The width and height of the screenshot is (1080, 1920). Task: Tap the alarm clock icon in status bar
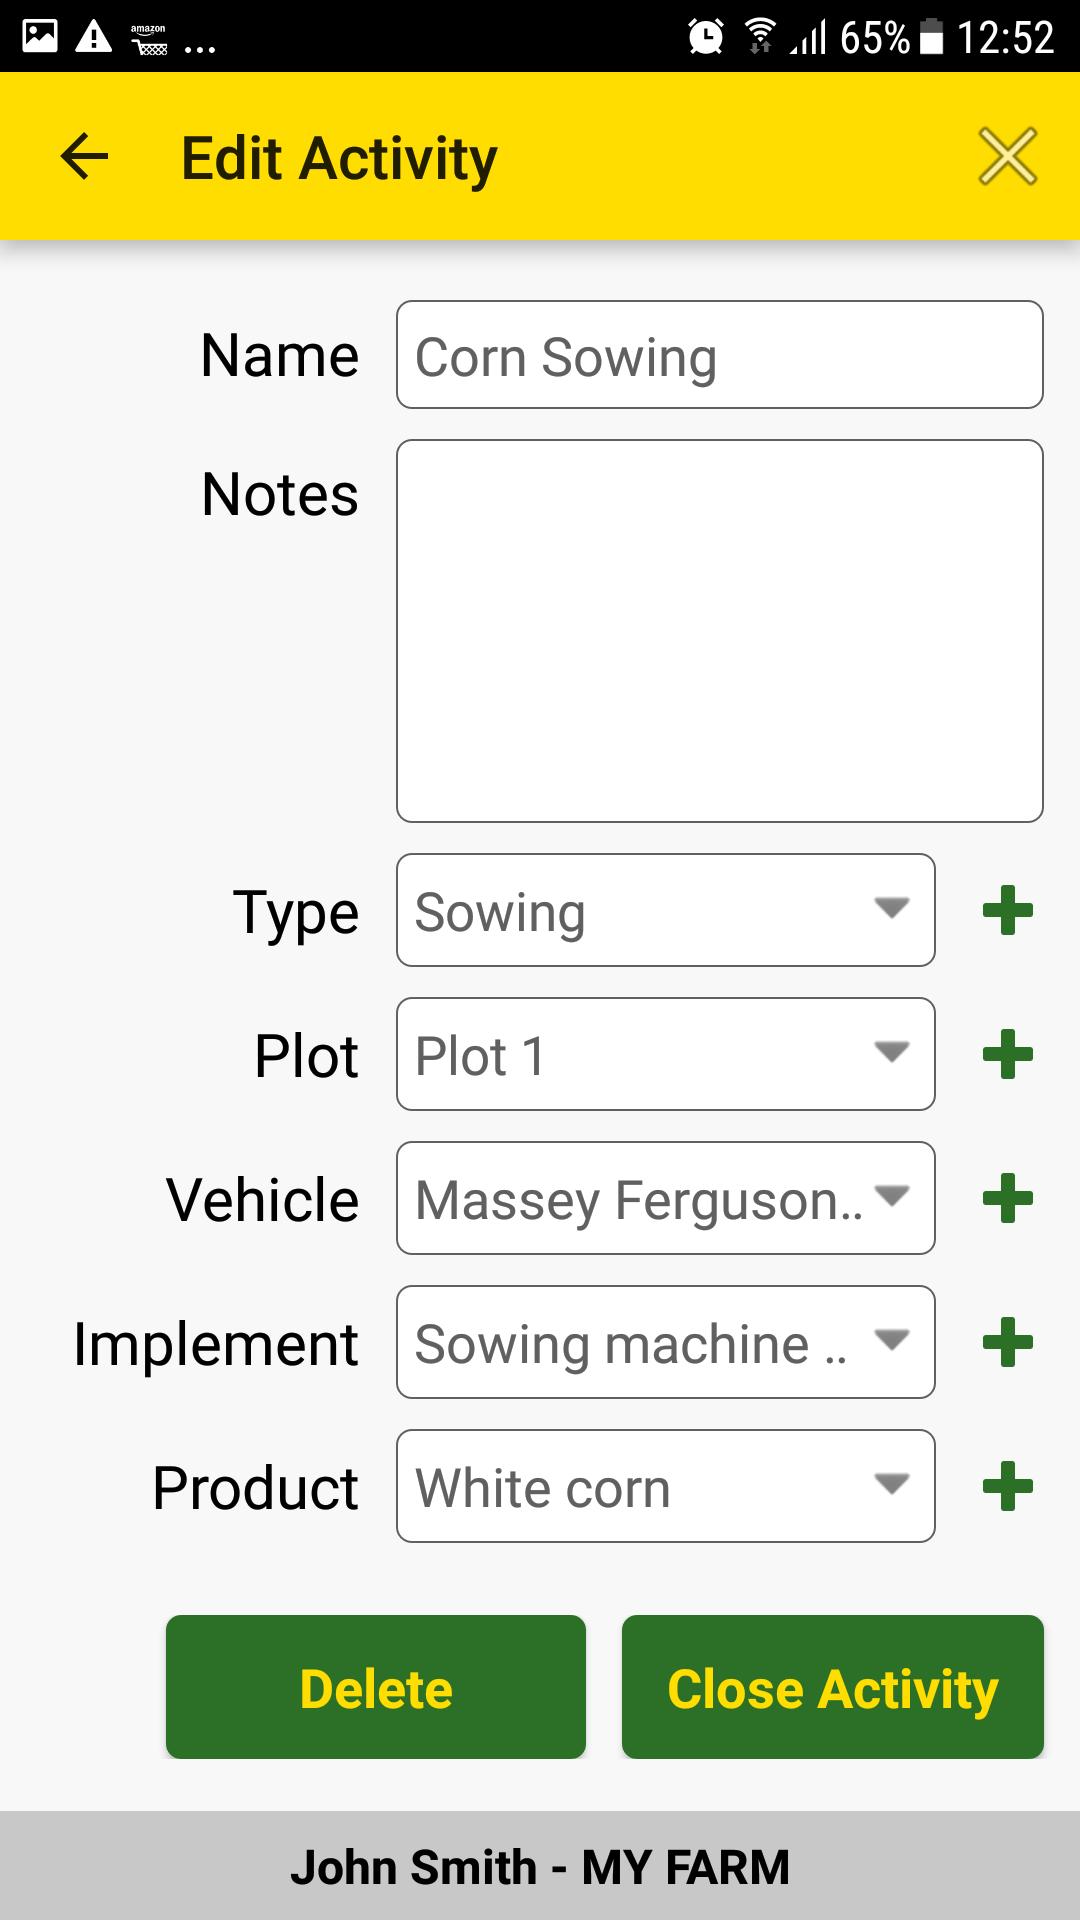pyautogui.click(x=706, y=37)
